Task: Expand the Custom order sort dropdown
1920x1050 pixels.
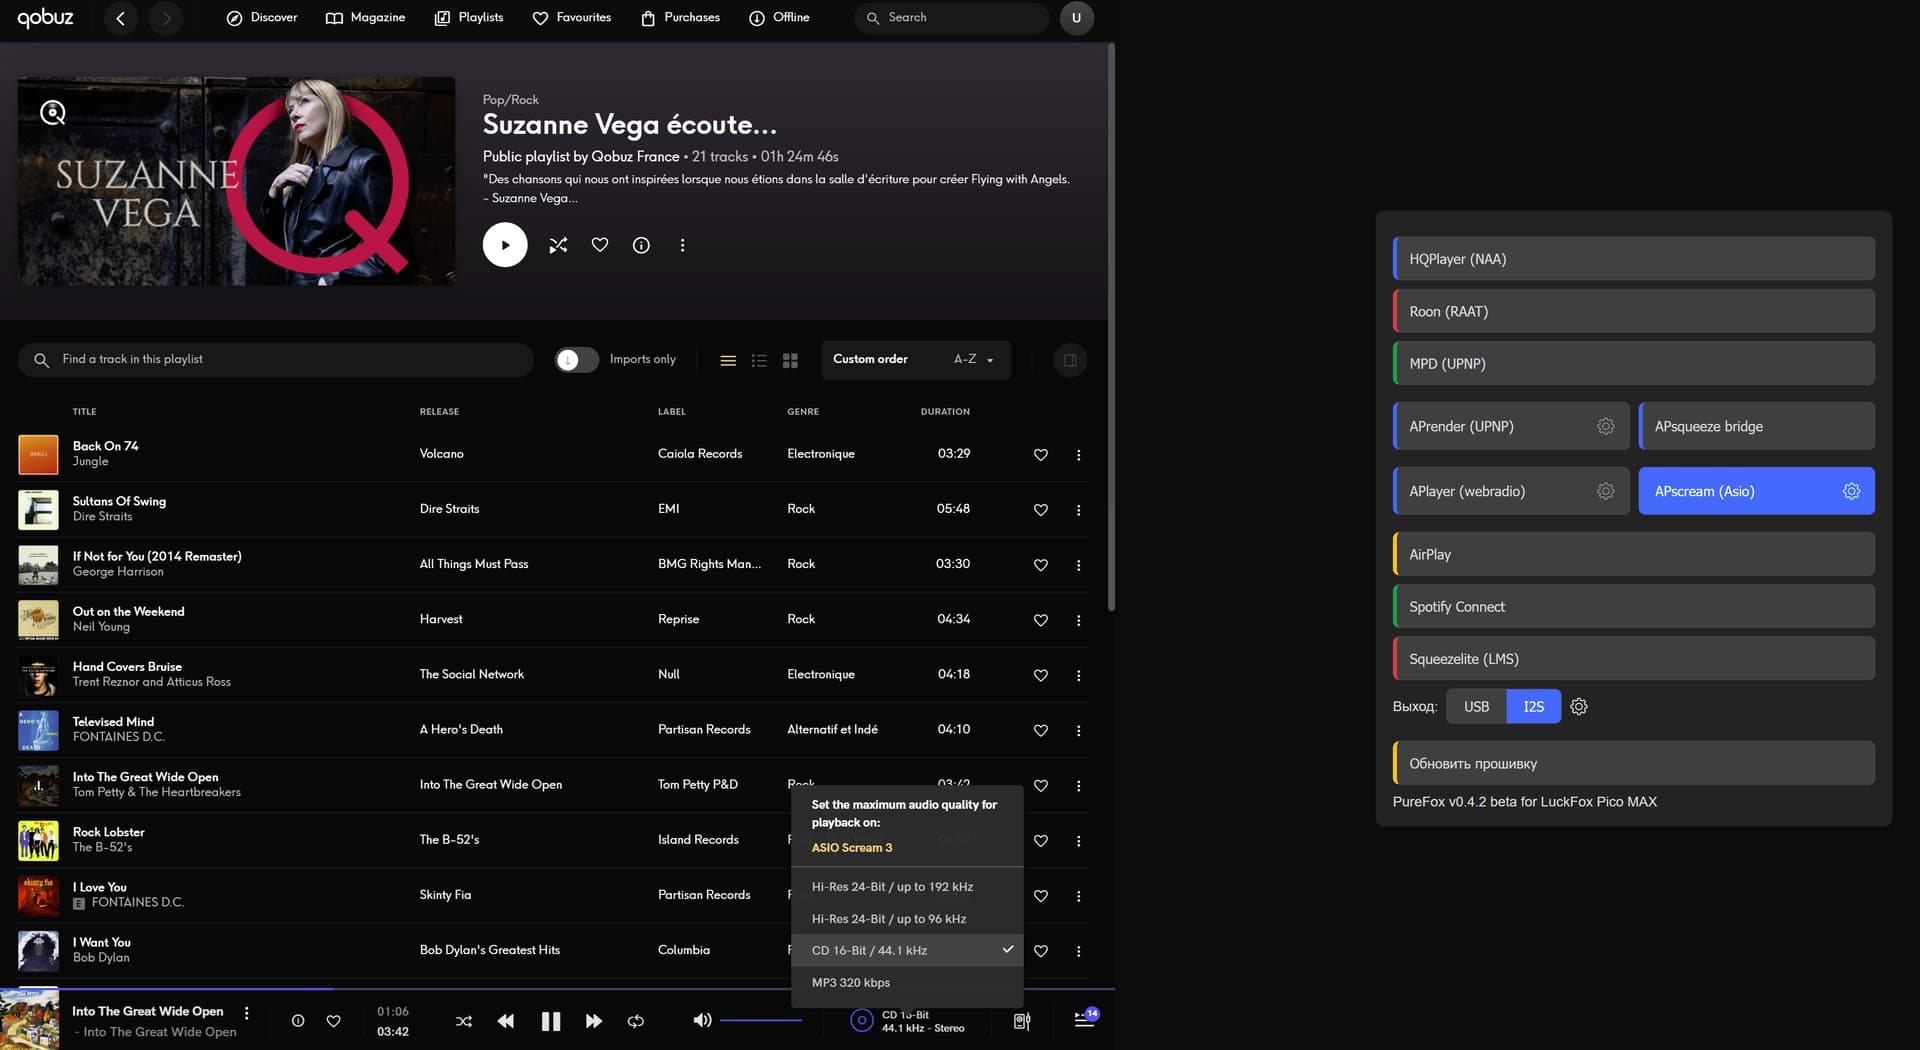Action: click(915, 360)
